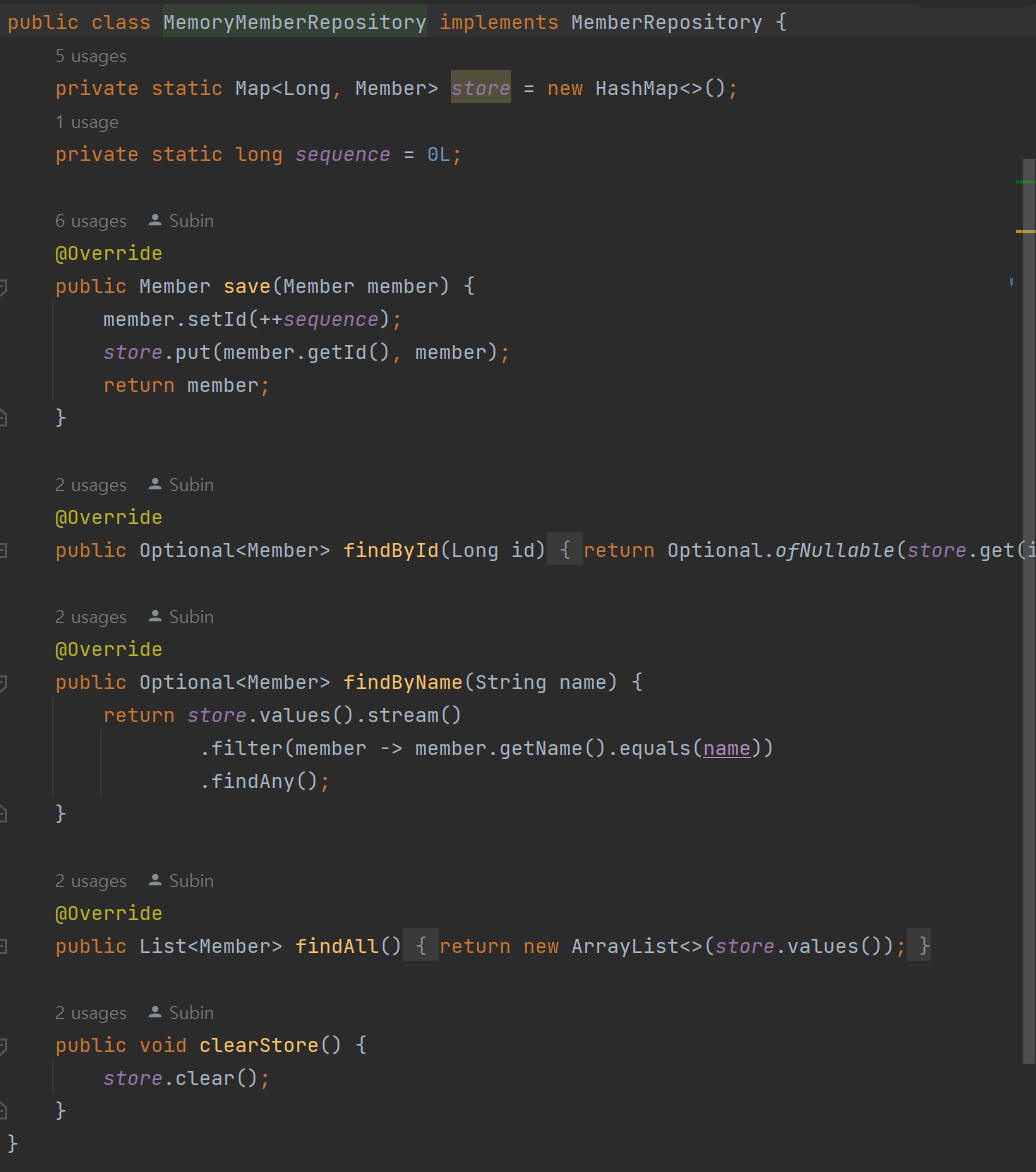Click @Override annotation above save method
This screenshot has height=1172, width=1036.
pos(108,253)
